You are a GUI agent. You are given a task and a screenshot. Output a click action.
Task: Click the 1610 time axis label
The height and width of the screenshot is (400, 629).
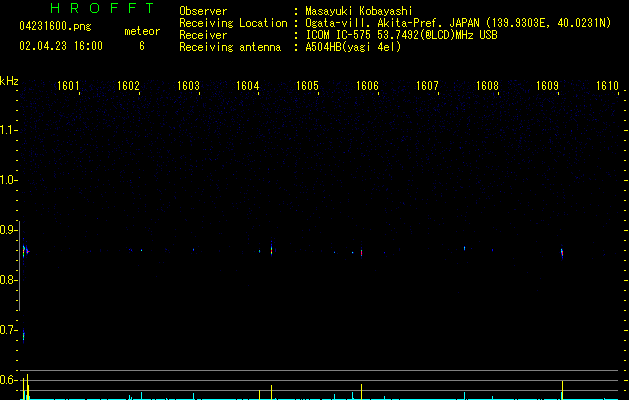(x=607, y=86)
